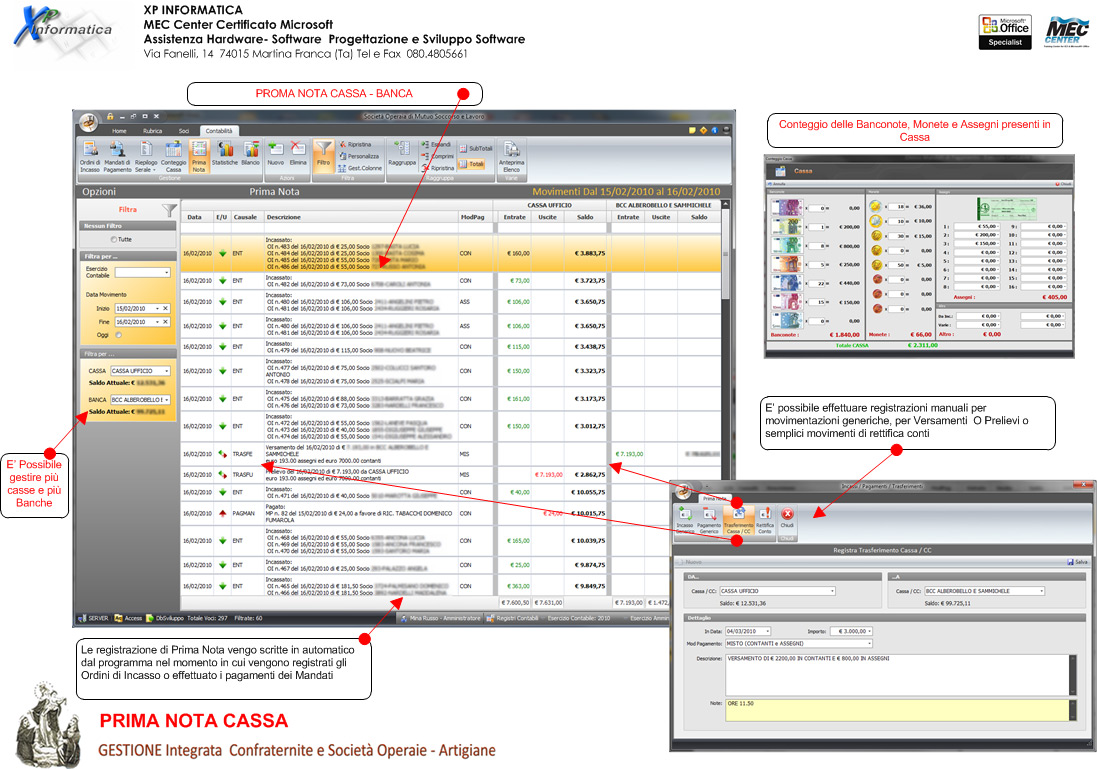The width and height of the screenshot is (1097, 770).
Task: Select the Statistiche ribbon icon
Action: click(x=225, y=154)
